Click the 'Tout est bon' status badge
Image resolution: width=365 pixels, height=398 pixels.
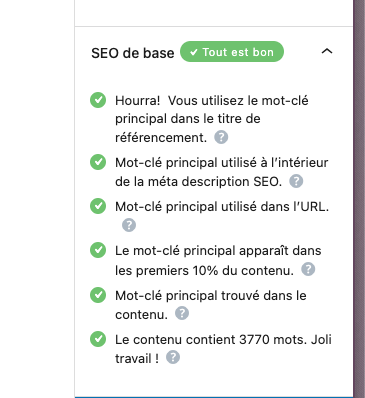pos(232,52)
